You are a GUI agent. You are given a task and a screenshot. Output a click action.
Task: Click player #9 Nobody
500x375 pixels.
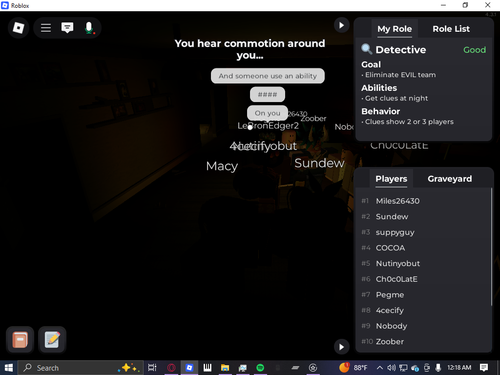[x=423, y=326]
